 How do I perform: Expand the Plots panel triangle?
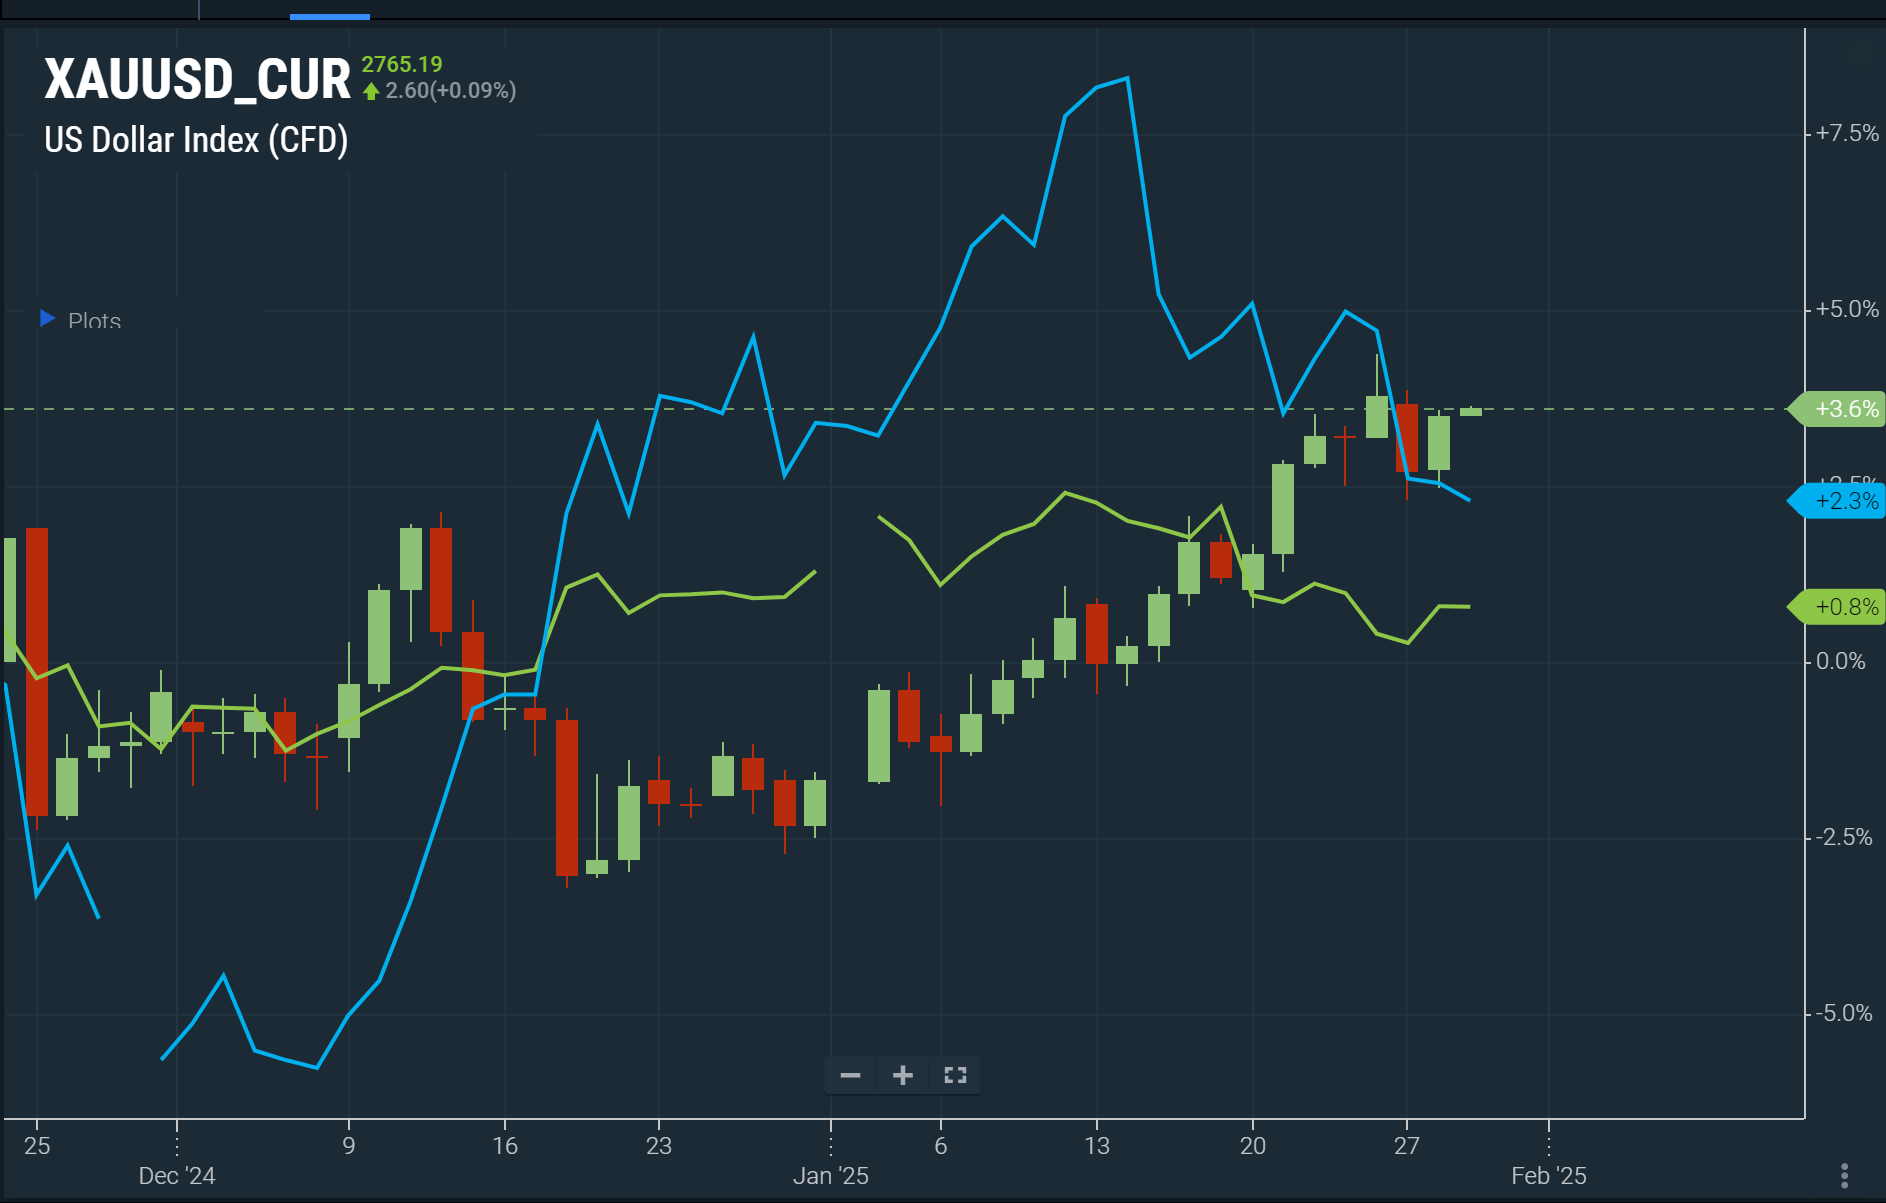click(47, 318)
